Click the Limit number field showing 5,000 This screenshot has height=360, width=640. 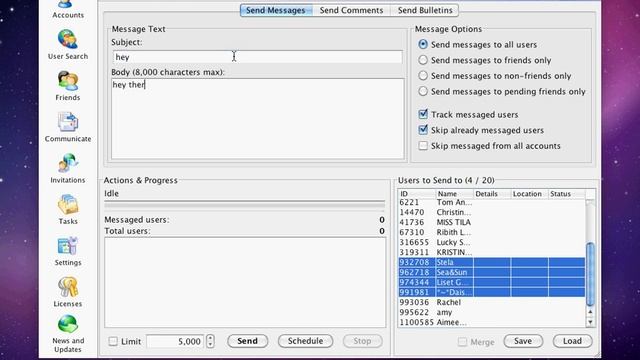click(175, 341)
